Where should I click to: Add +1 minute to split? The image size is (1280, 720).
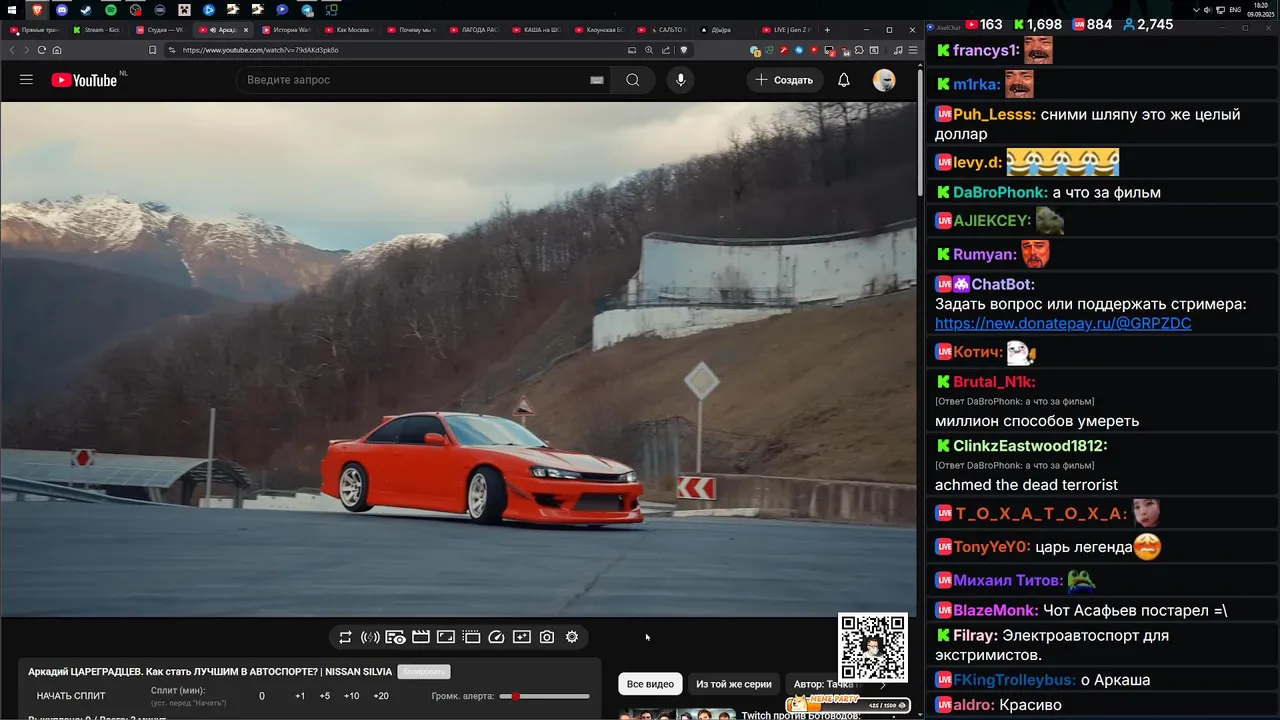(300, 696)
